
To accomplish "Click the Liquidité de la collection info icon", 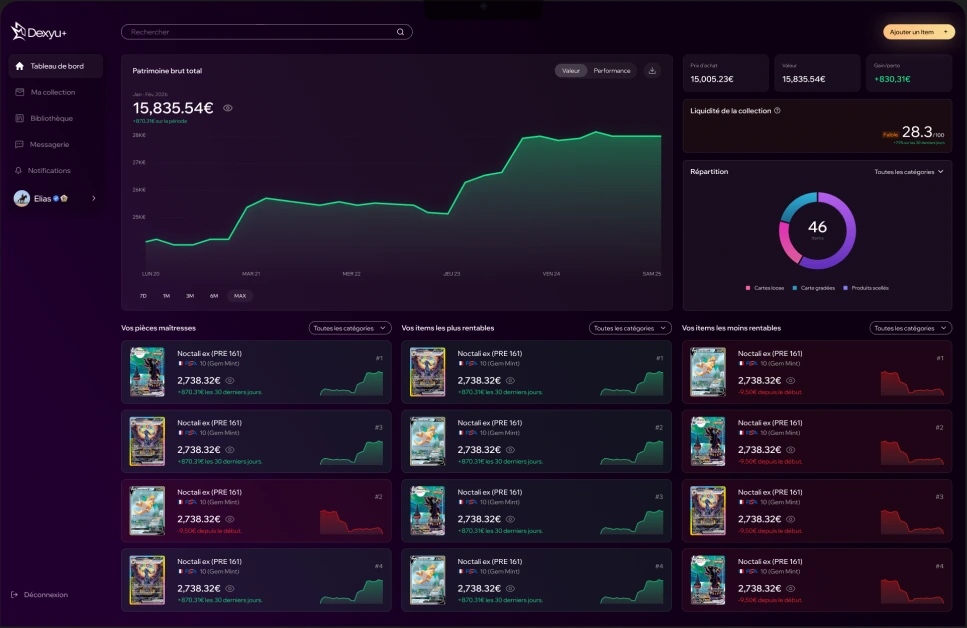I will [x=777, y=111].
